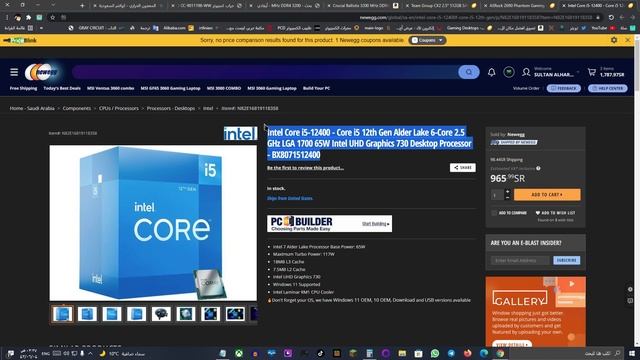
Task: Click the Intel brand logo
Action: click(x=240, y=133)
